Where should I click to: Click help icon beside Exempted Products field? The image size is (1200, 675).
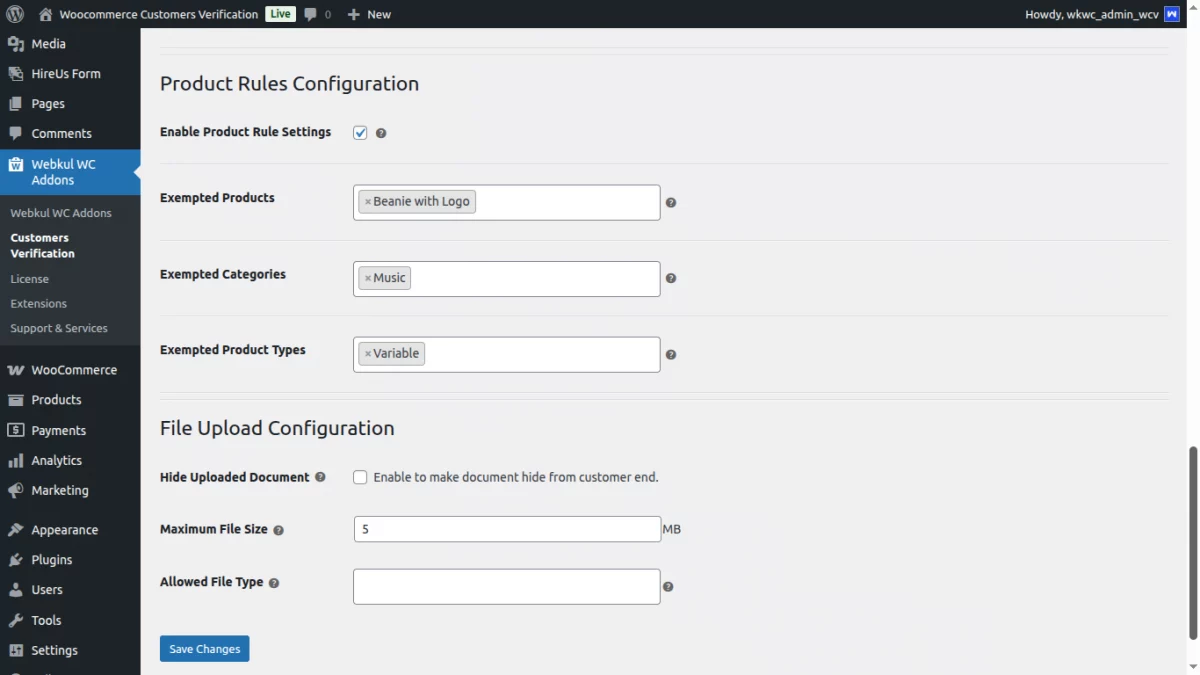[671, 203]
